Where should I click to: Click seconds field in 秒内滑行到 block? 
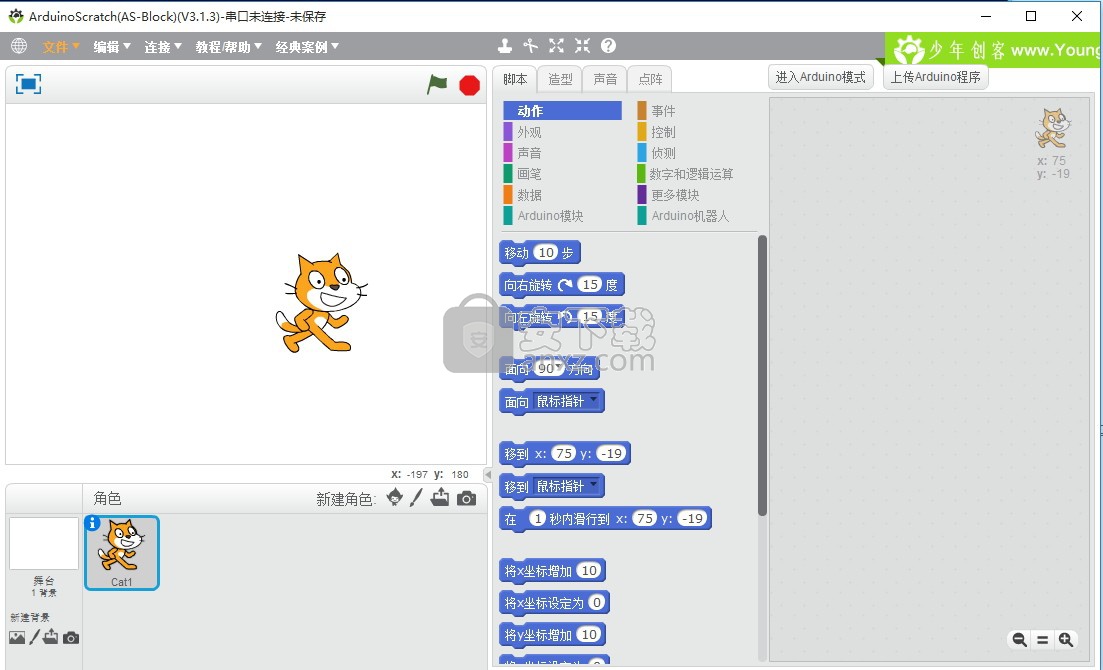coord(537,519)
